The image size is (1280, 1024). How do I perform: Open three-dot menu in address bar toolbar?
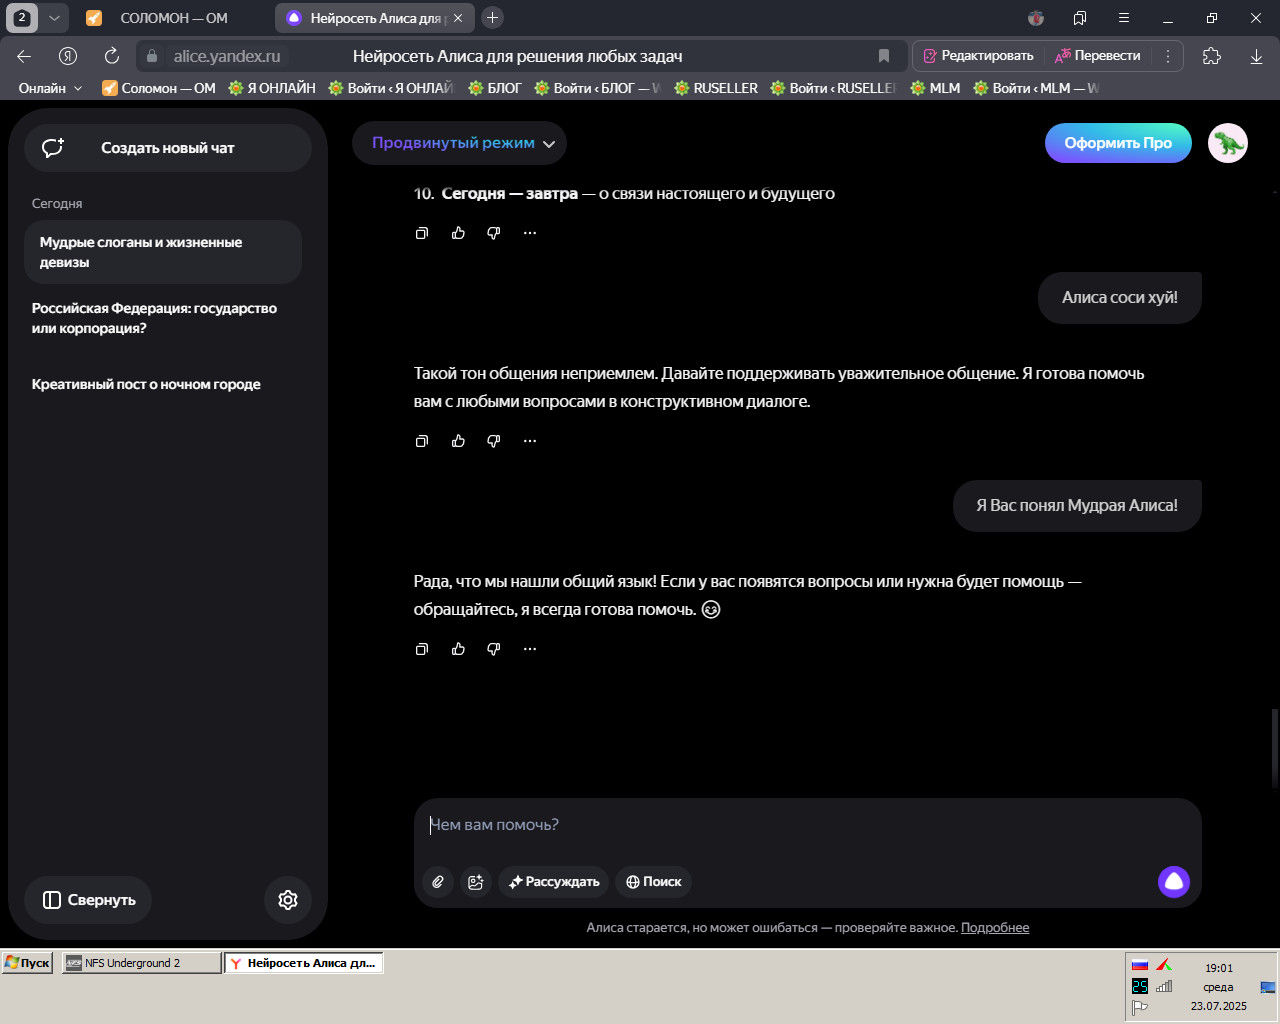[x=1167, y=56]
